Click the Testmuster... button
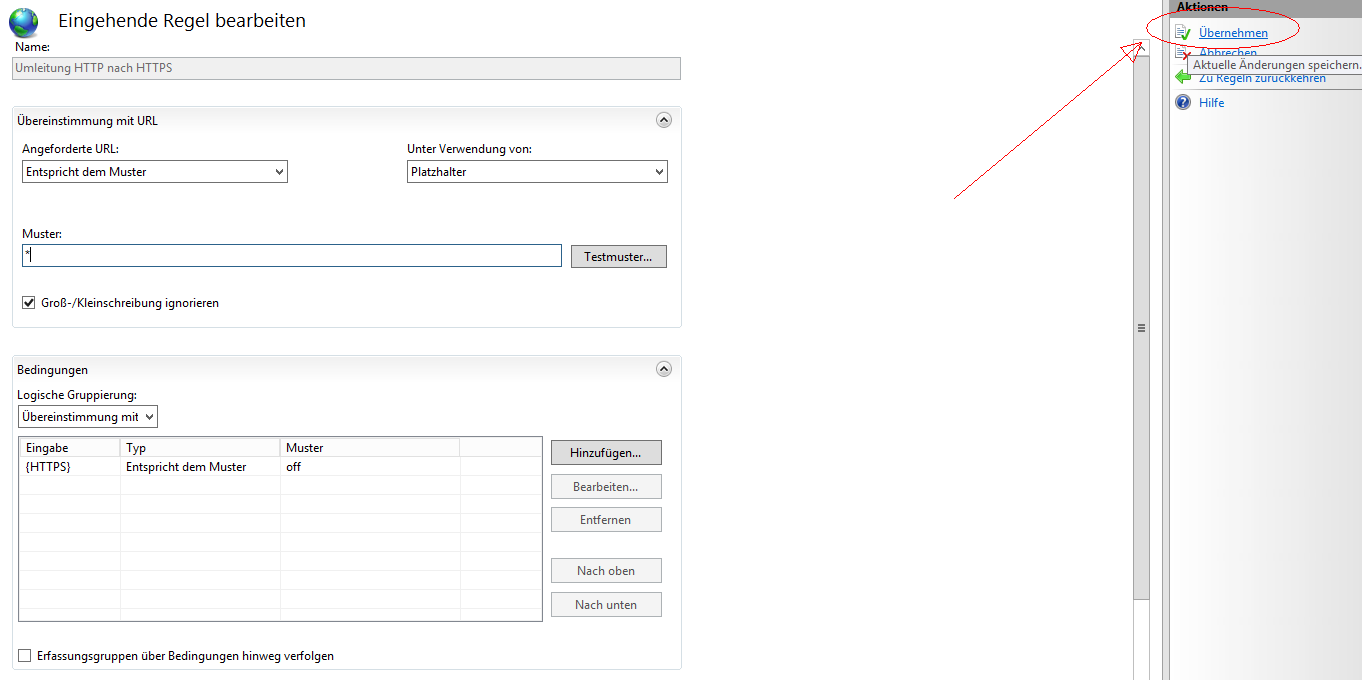The width and height of the screenshot is (1362, 680). click(x=618, y=257)
